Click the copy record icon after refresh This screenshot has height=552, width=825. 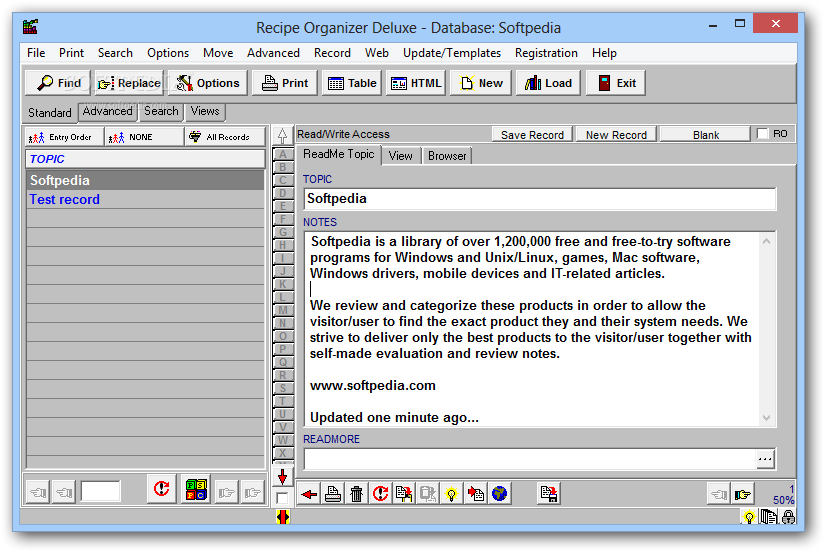point(404,494)
